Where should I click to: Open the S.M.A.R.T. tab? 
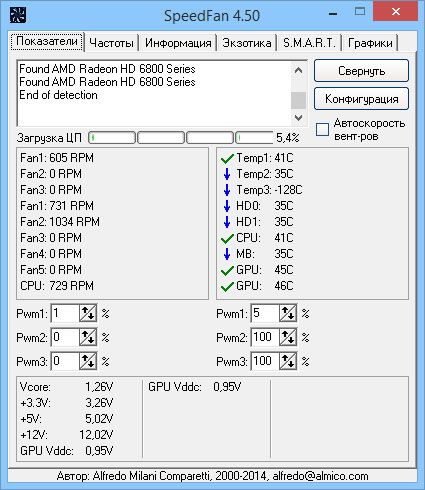pos(309,43)
